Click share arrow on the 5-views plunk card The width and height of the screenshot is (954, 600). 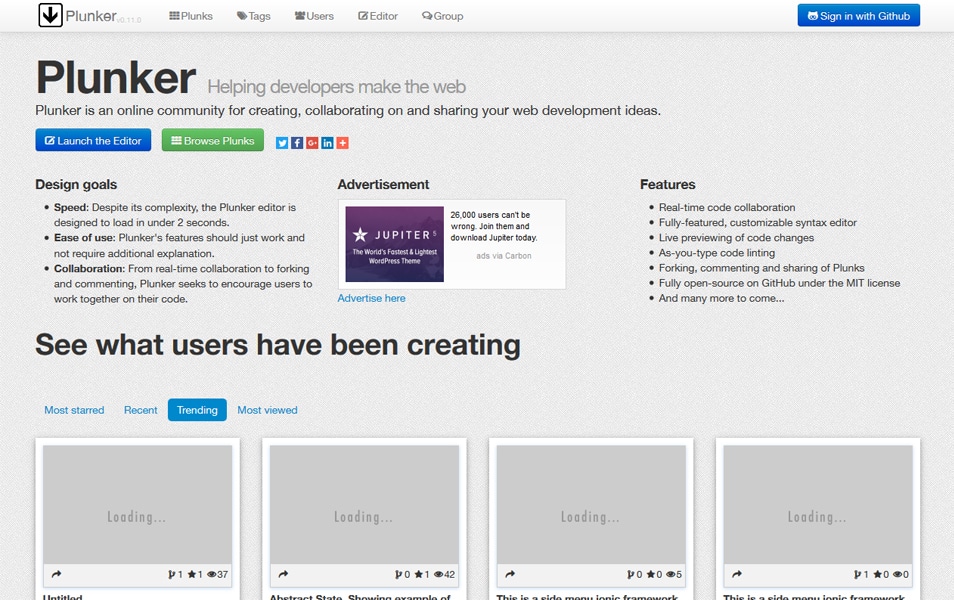(x=510, y=574)
